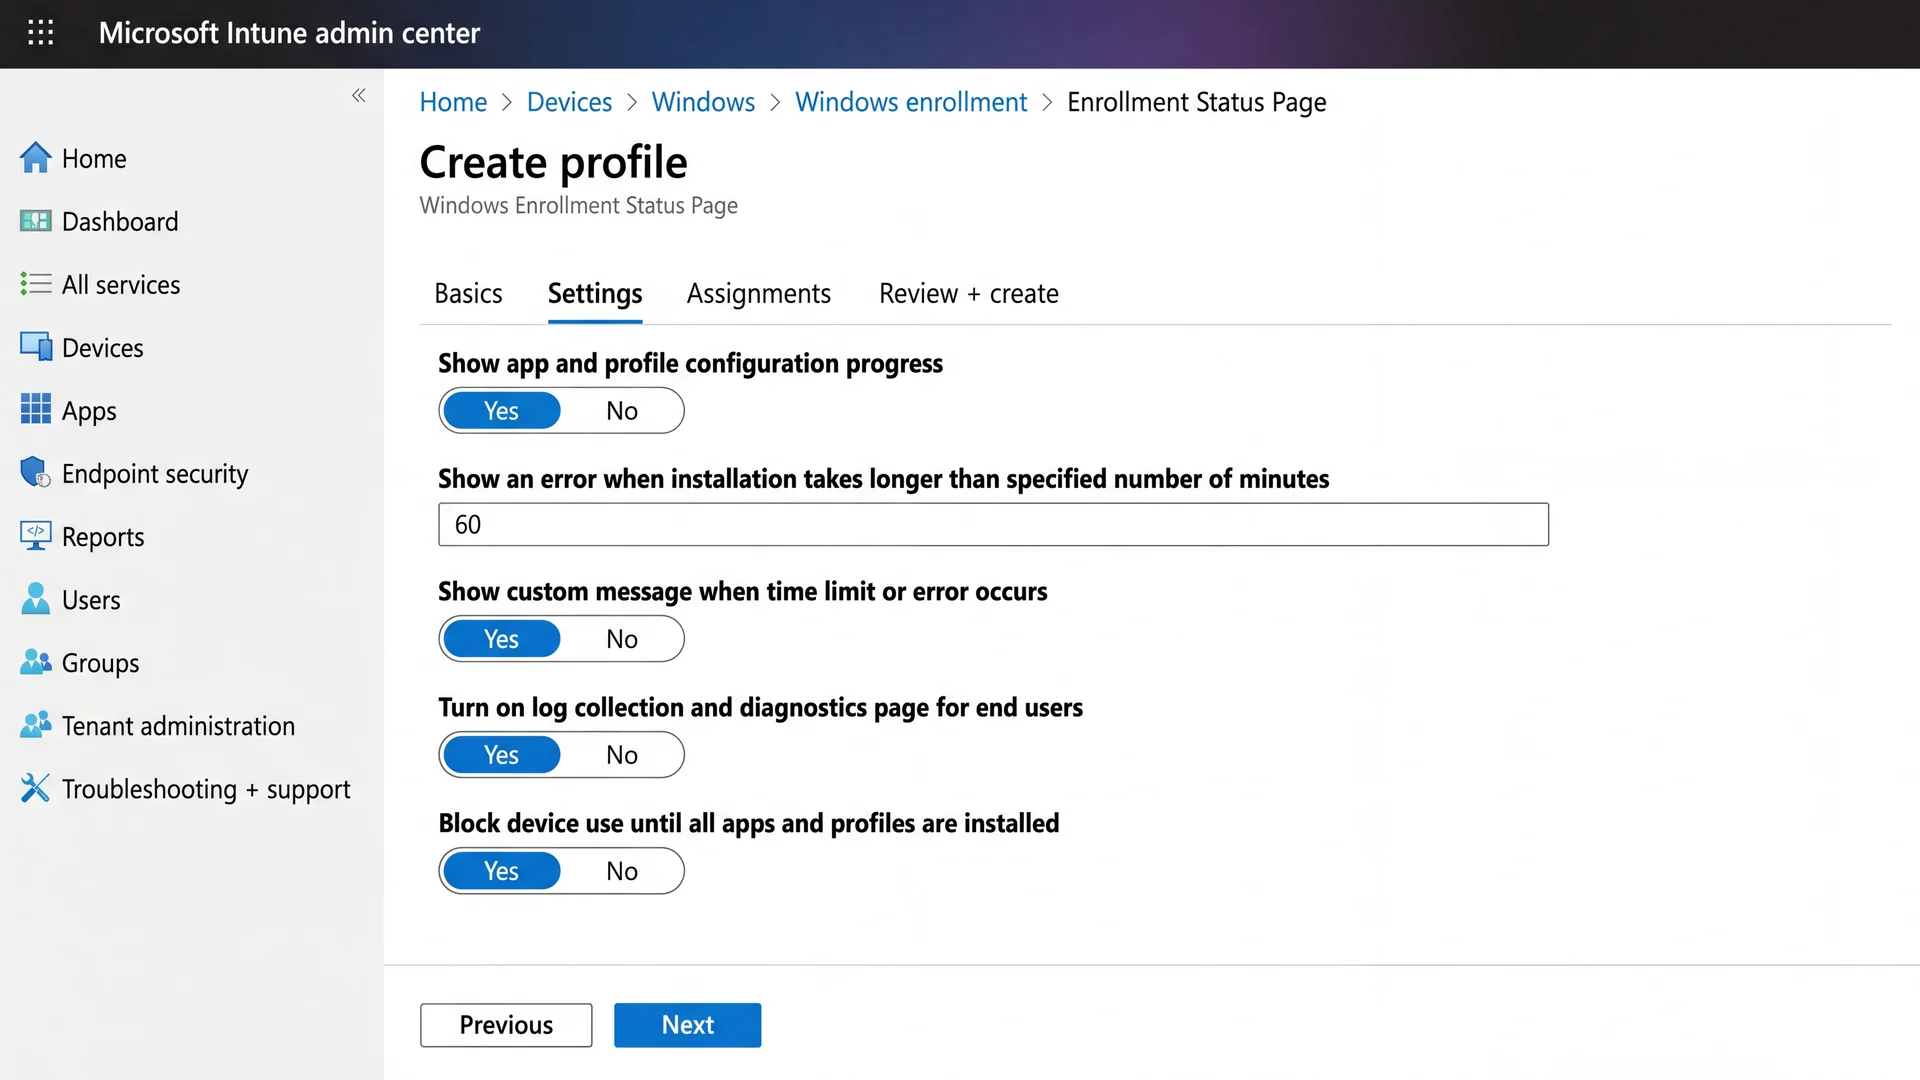Set Block device use toggle to No

pyautogui.click(x=621, y=870)
